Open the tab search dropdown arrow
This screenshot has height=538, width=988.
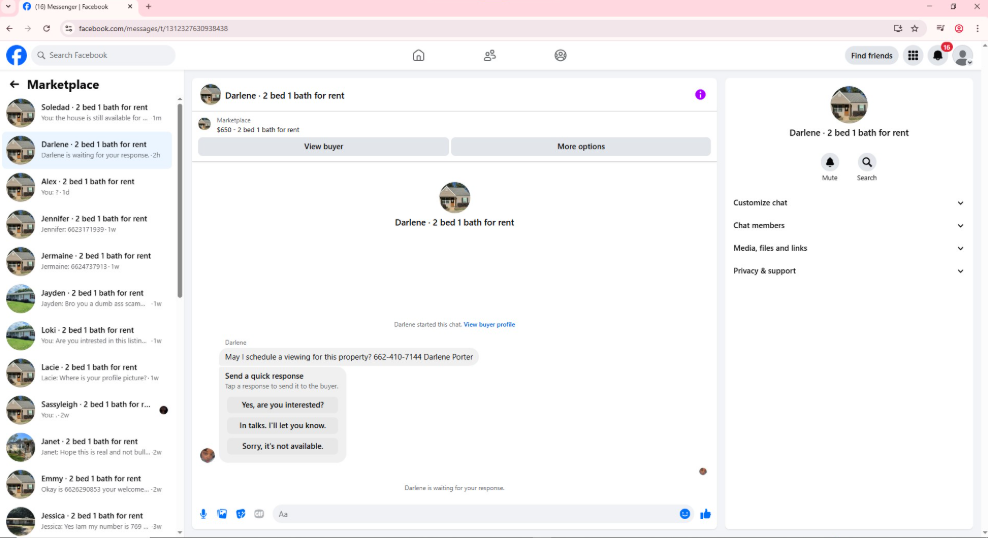8,6
